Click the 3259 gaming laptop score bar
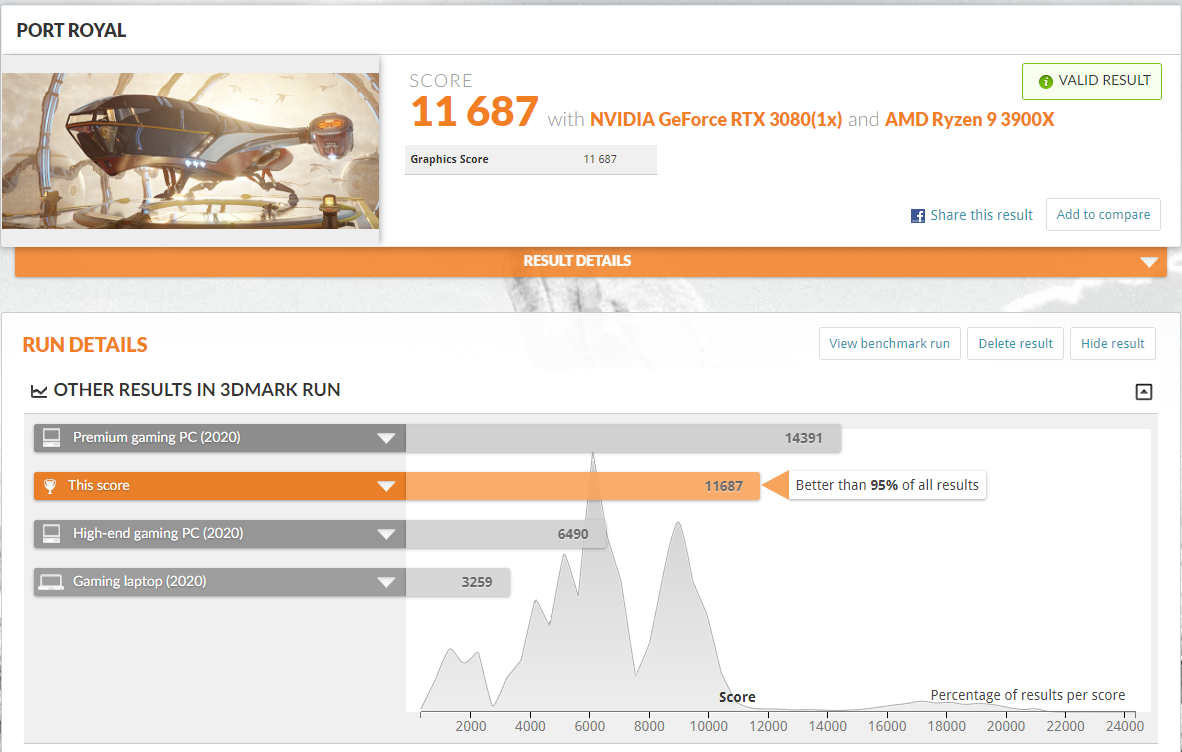Image resolution: width=1182 pixels, height=752 pixels. pyautogui.click(x=458, y=582)
